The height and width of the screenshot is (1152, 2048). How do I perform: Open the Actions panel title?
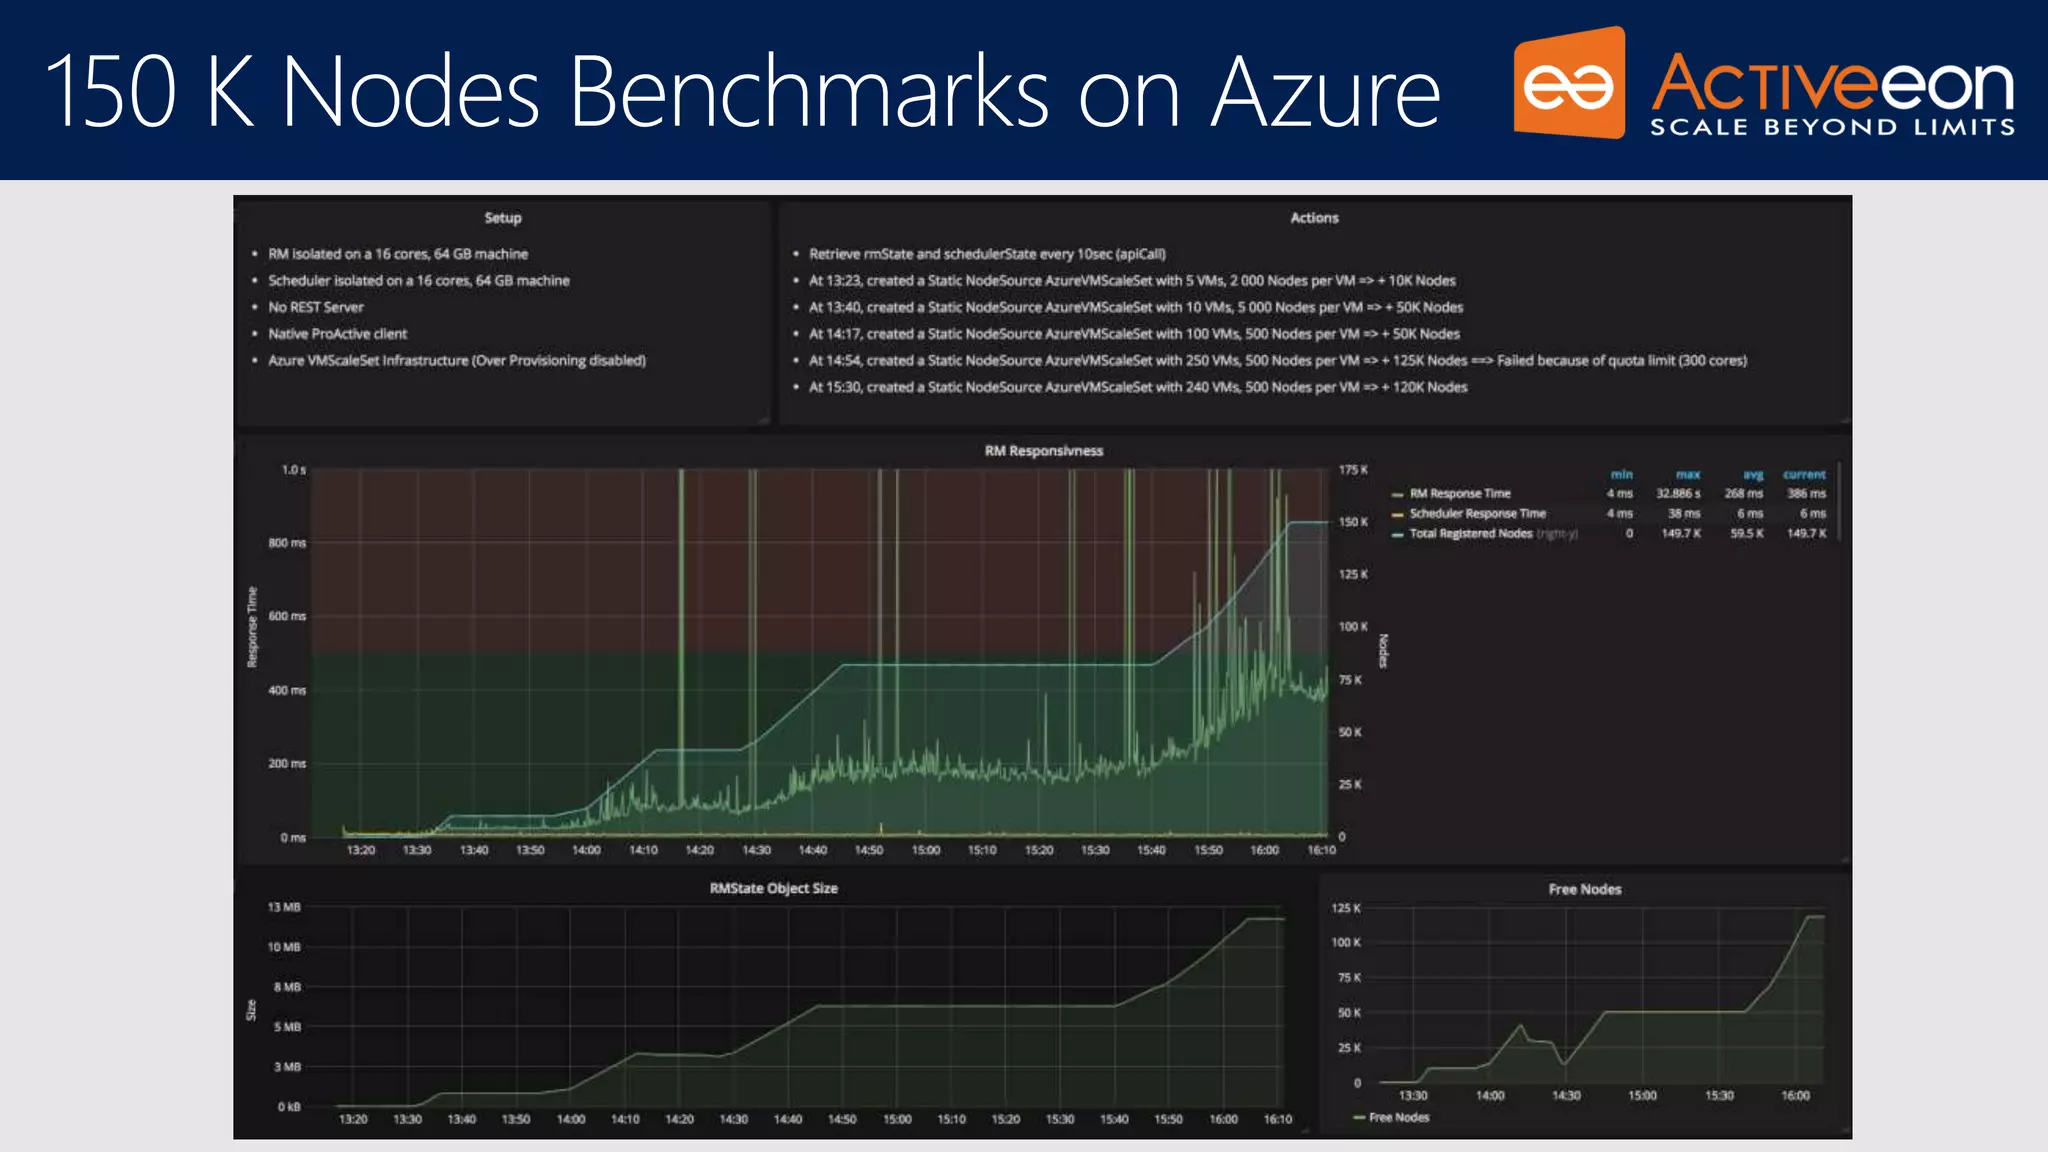(x=1314, y=218)
